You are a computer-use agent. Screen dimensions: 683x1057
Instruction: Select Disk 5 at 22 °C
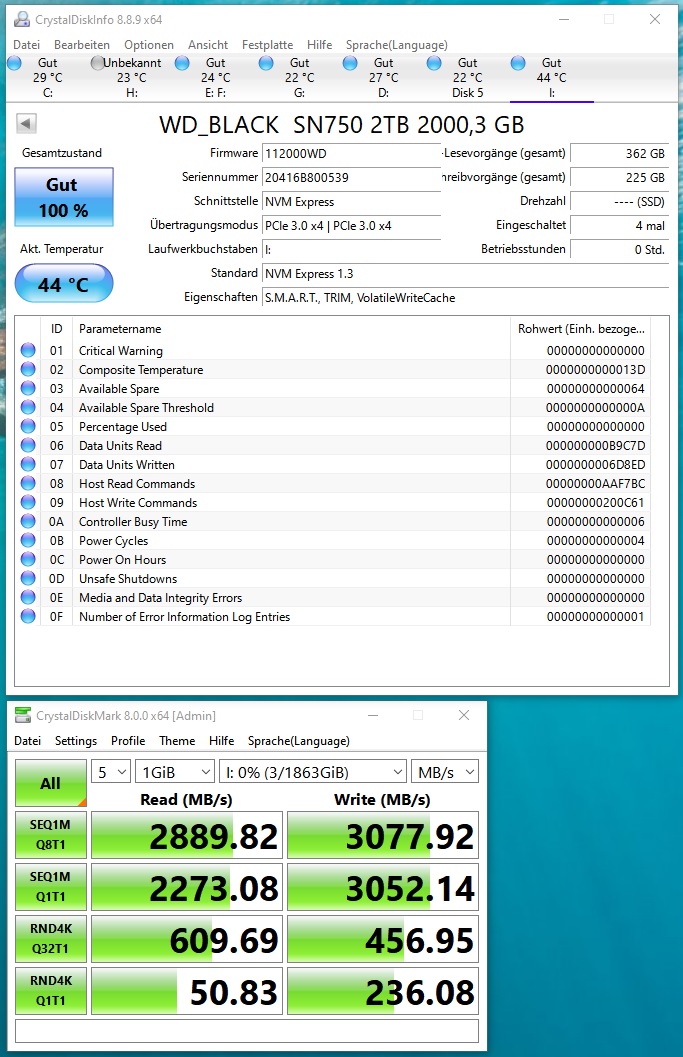coord(467,78)
